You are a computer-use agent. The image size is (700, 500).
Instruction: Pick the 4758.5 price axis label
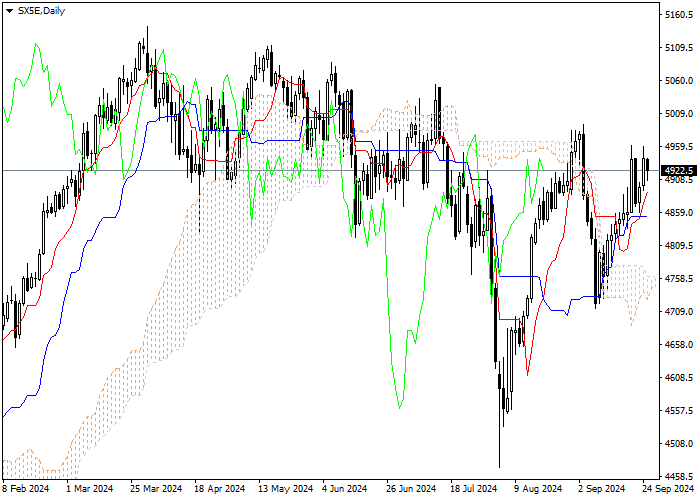click(679, 279)
